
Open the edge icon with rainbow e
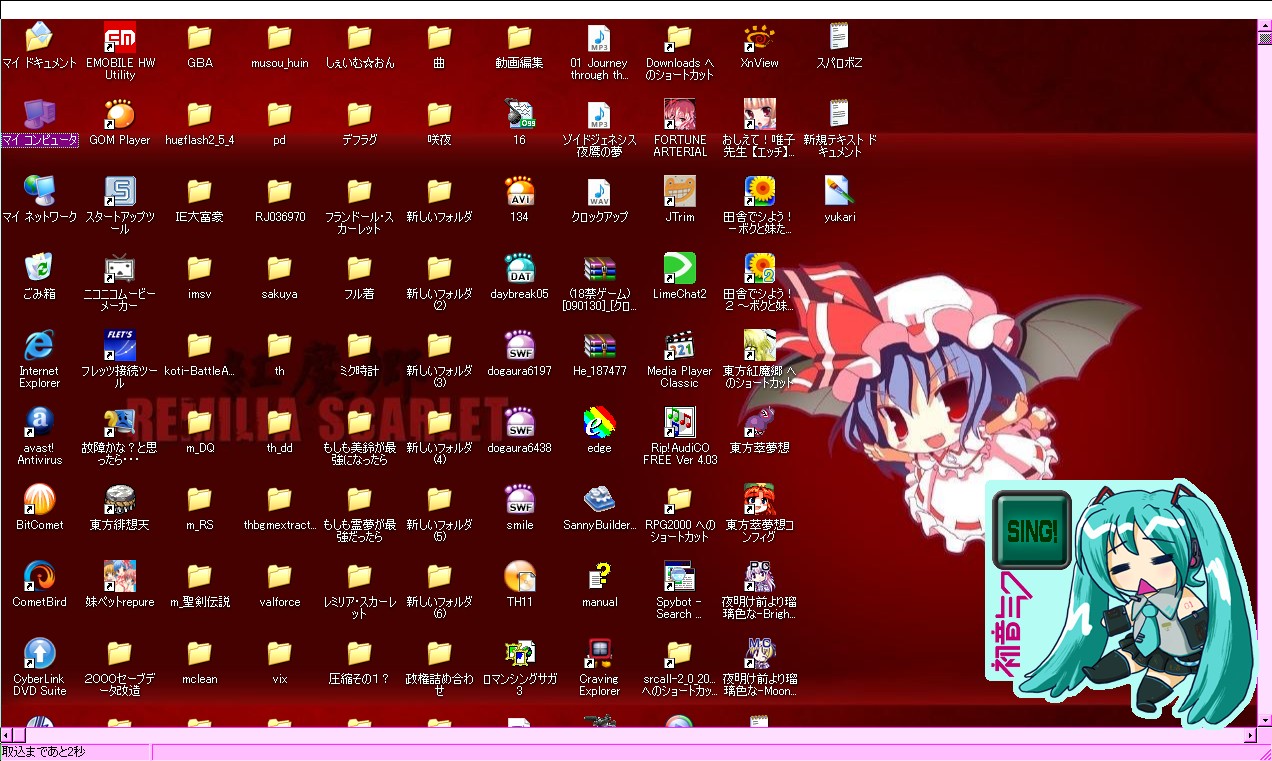tap(599, 423)
